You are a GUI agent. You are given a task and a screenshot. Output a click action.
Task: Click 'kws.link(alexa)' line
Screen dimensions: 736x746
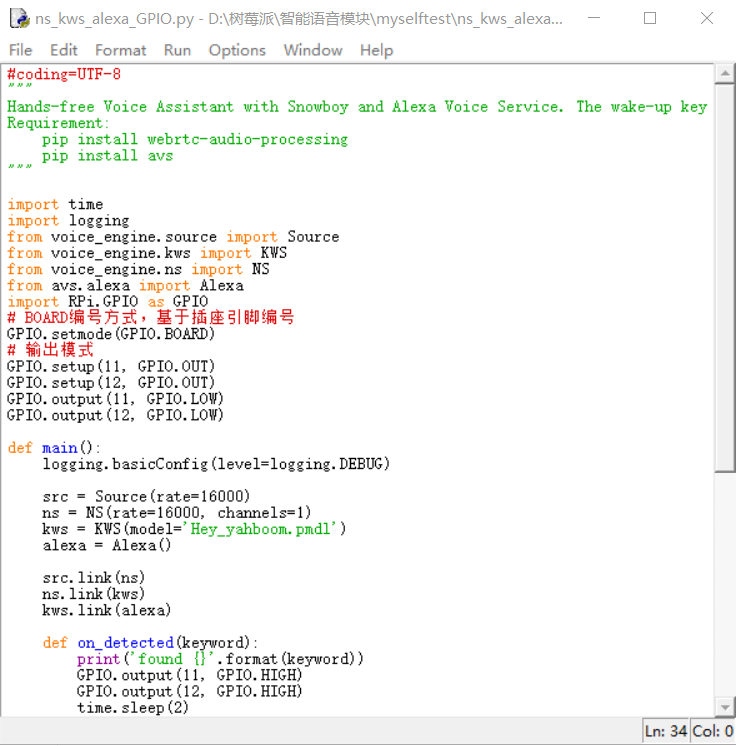[107, 610]
